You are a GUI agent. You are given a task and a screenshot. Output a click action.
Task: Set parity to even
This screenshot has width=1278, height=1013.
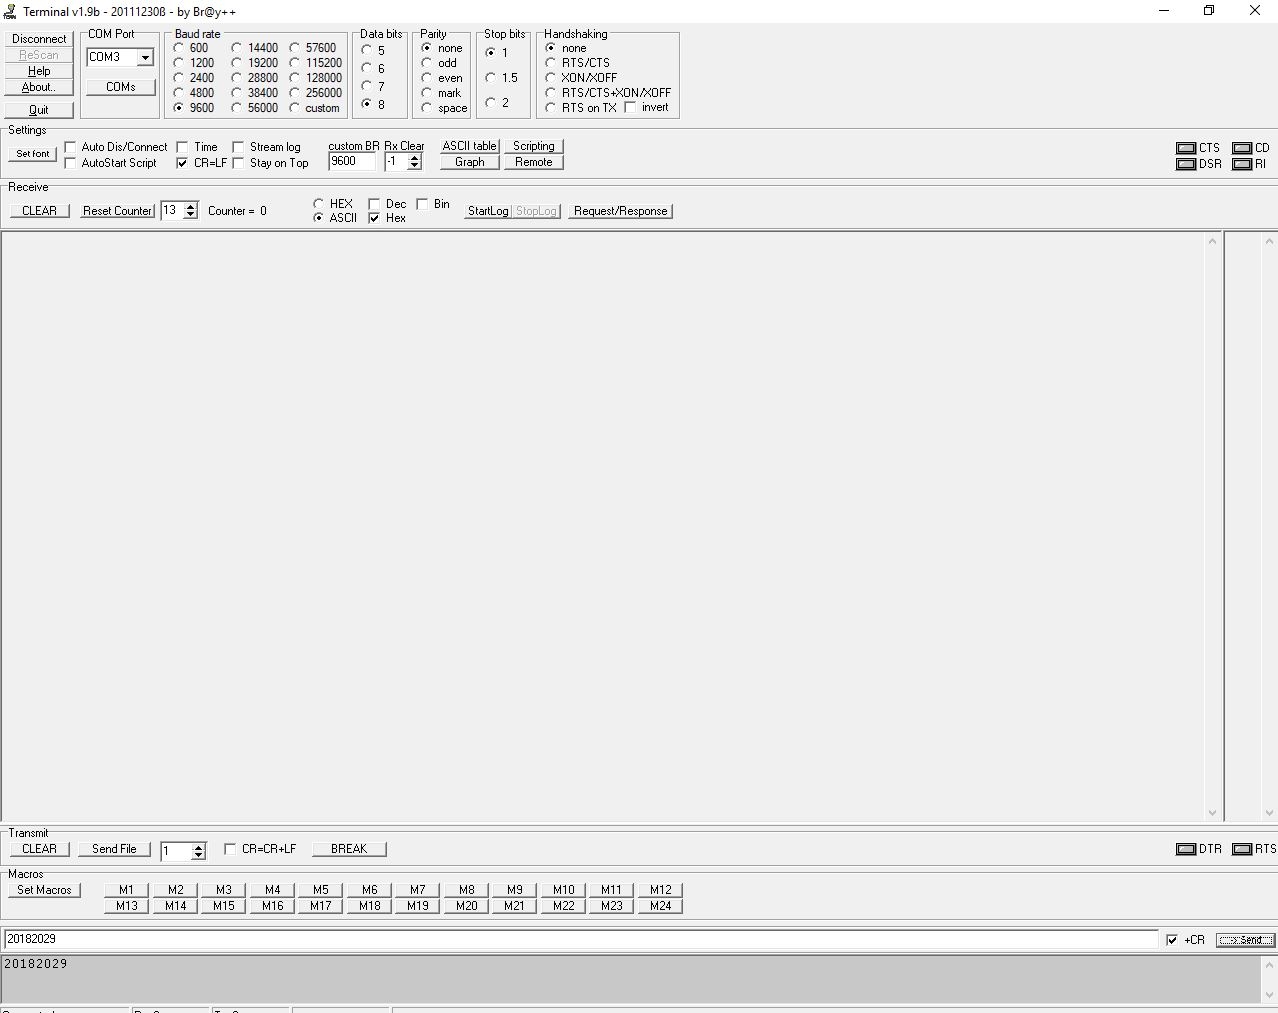point(427,77)
